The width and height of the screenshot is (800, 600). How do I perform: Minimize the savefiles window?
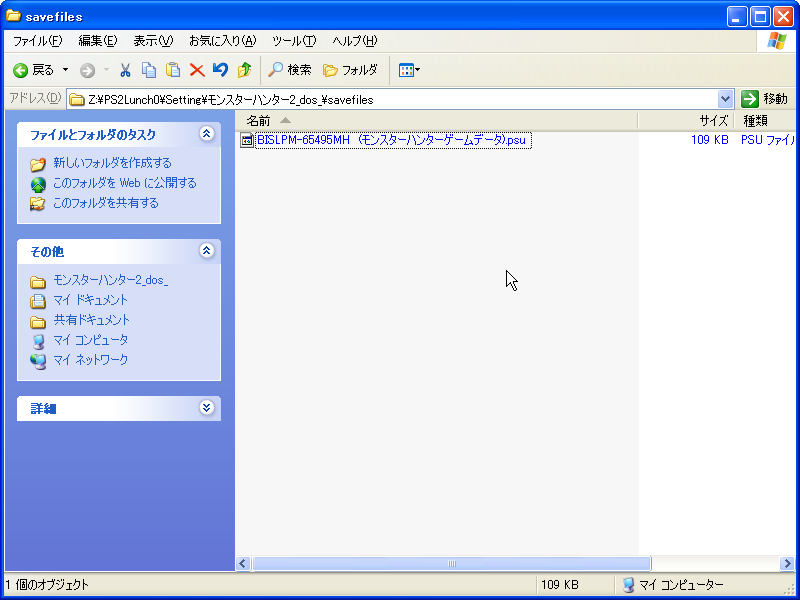737,17
